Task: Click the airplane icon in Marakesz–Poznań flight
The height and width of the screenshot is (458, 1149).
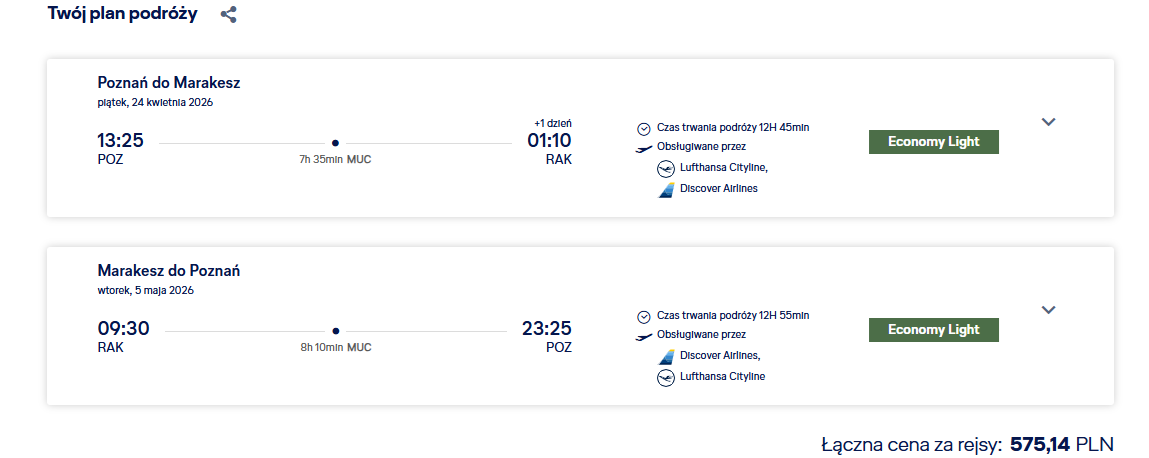Action: 643,336
